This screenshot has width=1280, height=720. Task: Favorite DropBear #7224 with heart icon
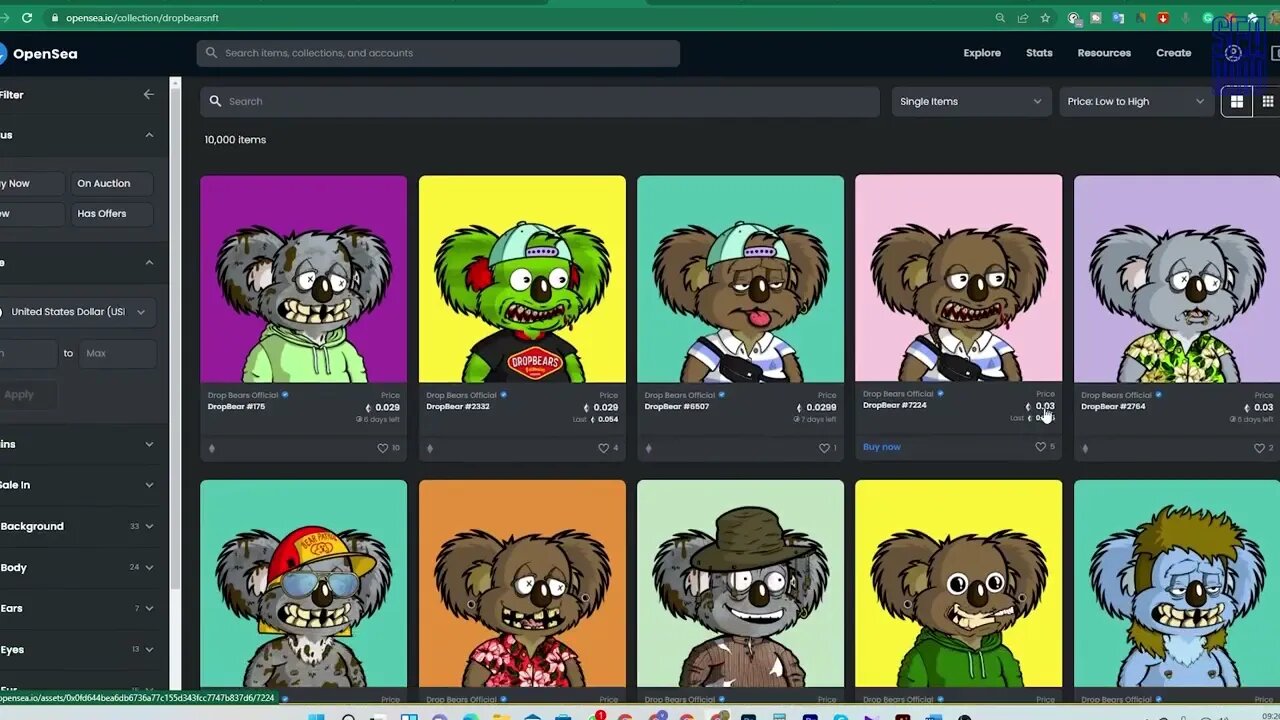click(x=1040, y=447)
